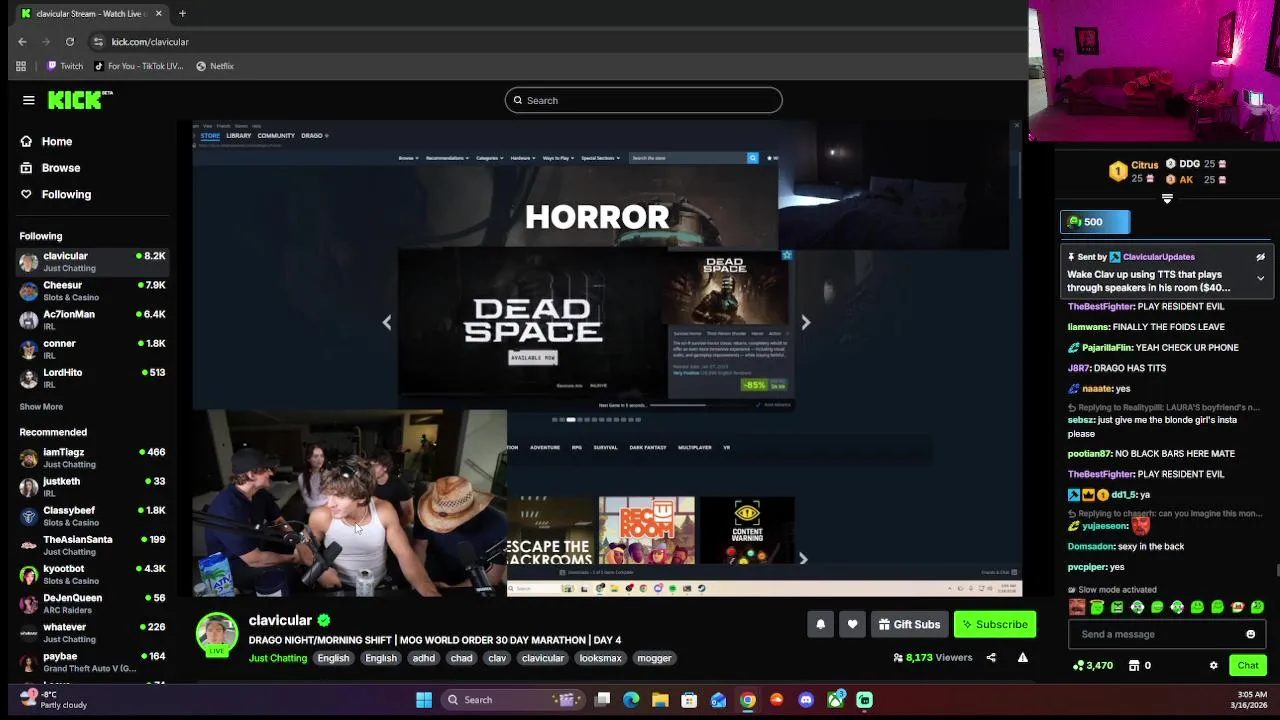
Task: Open the Netflix bookmark
Action: point(214,66)
